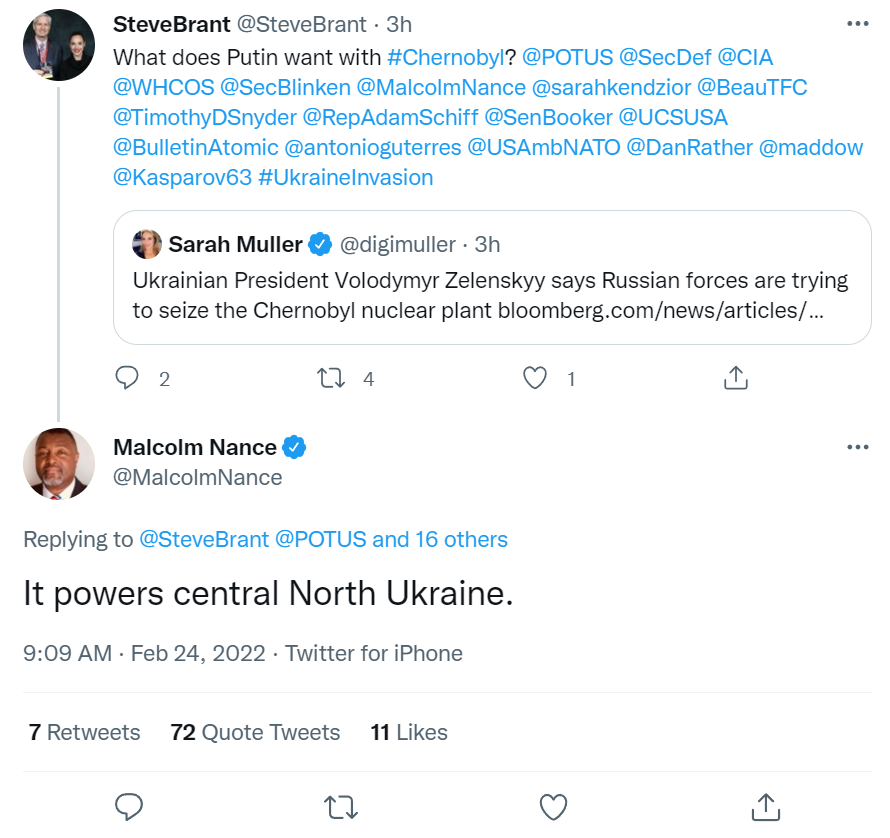Retweet SteveBrant's Chernobyl tweet
Image resolution: width=890 pixels, height=838 pixels.
tap(330, 378)
